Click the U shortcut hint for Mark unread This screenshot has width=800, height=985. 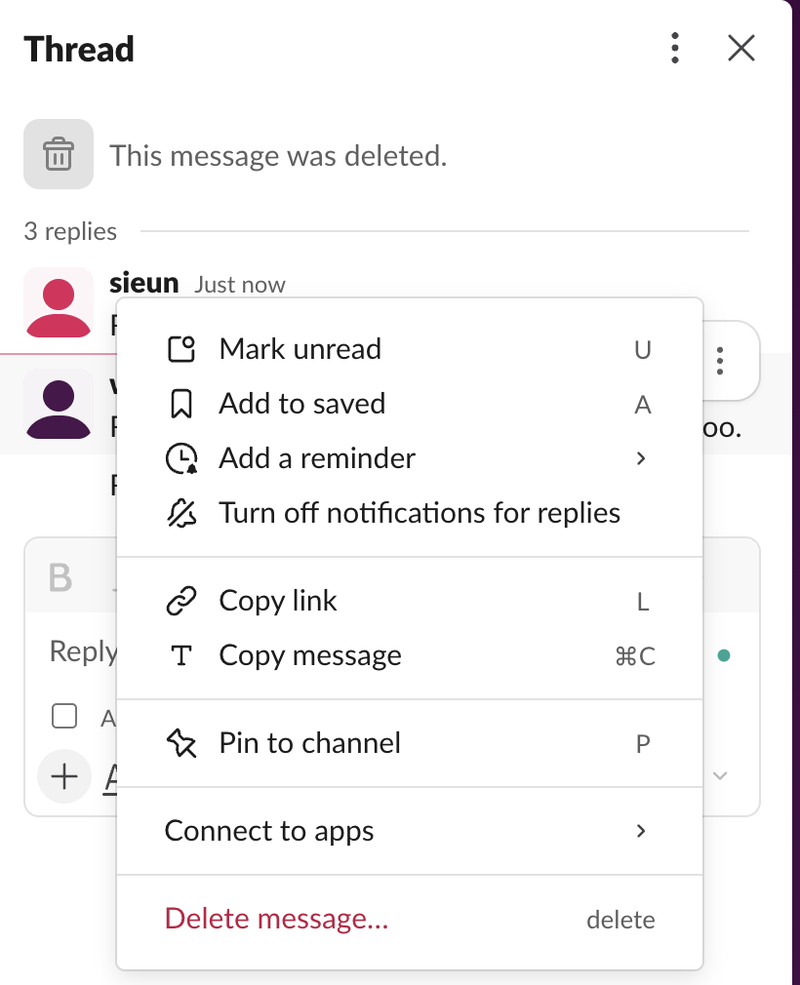[x=642, y=350]
